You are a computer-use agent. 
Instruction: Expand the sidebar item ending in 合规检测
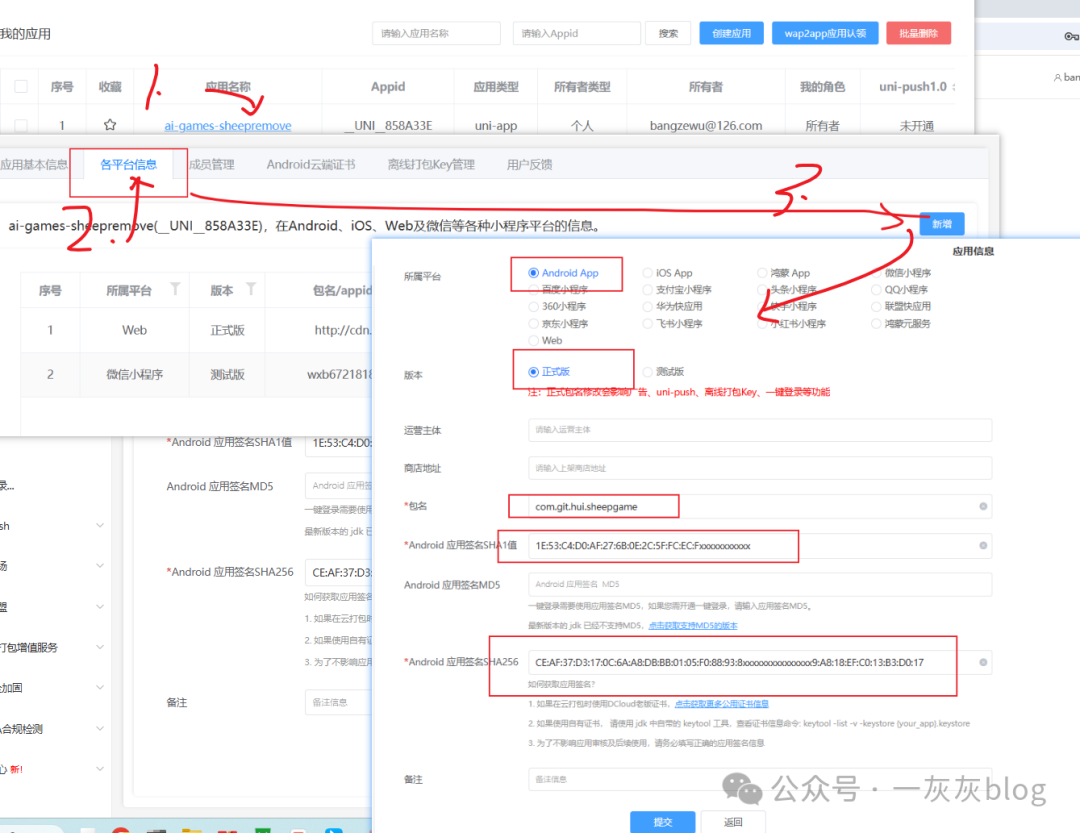coord(99,729)
